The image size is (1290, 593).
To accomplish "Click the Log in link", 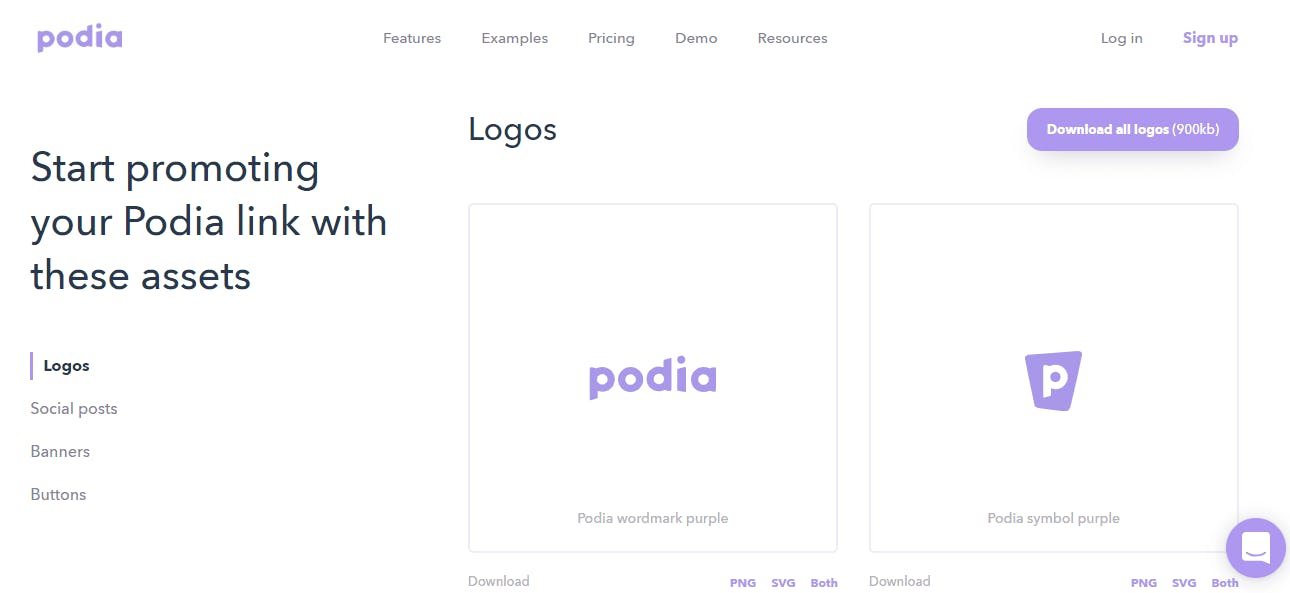I will click(1121, 38).
